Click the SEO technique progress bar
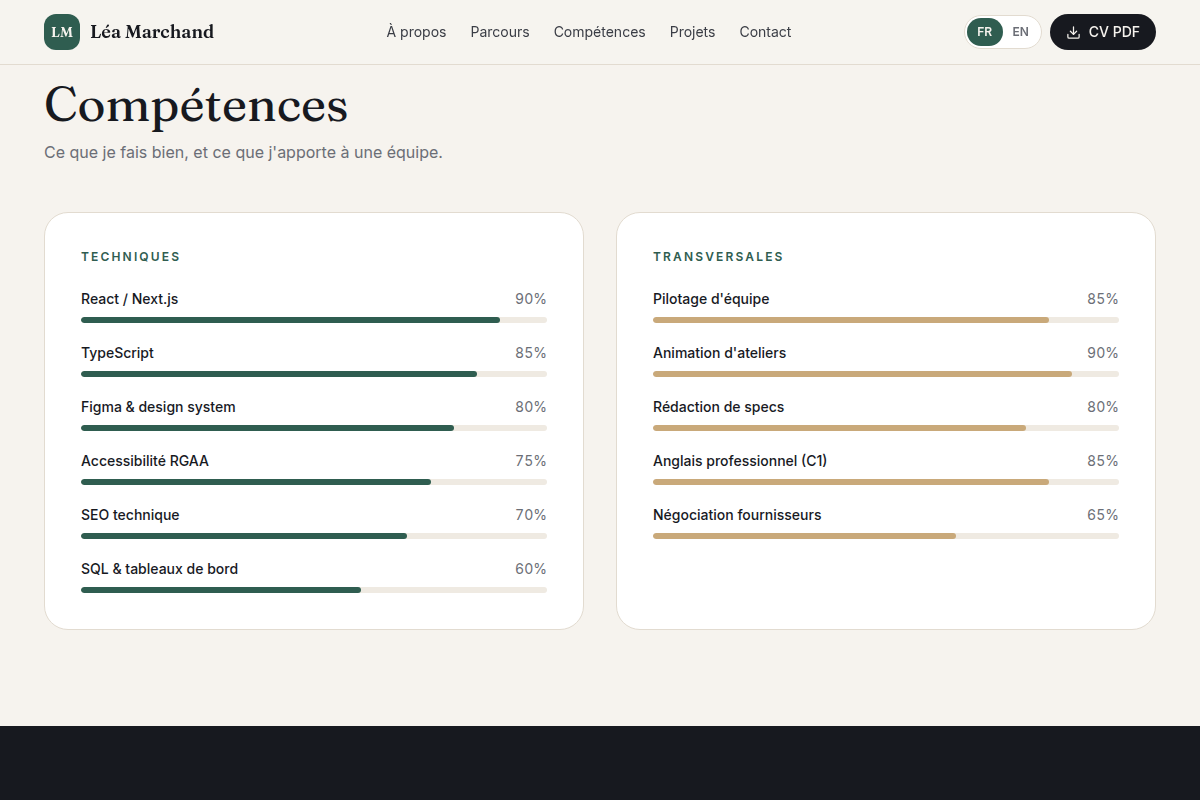This screenshot has width=1200, height=800. (314, 536)
